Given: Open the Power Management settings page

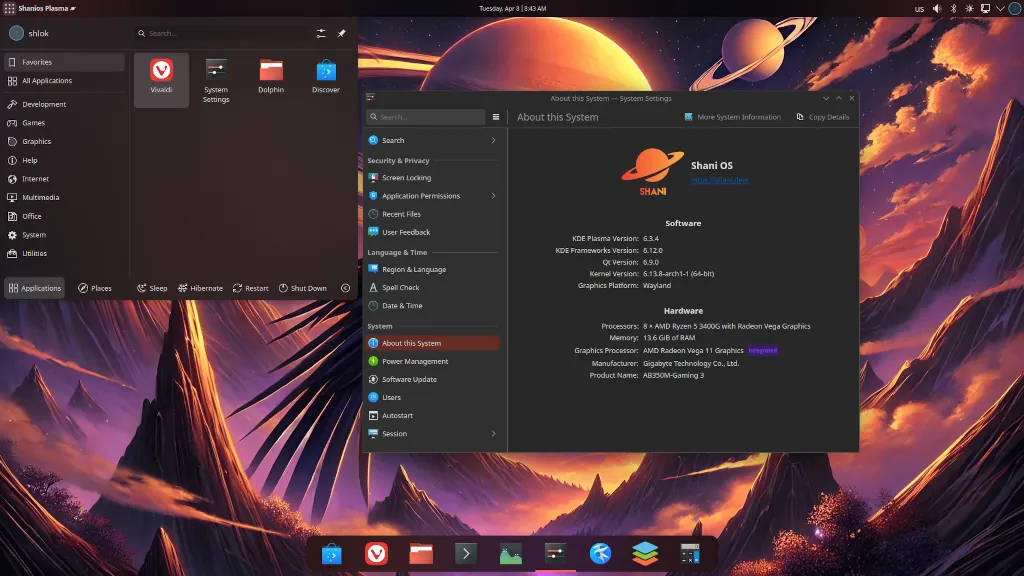Looking at the screenshot, I should point(414,361).
